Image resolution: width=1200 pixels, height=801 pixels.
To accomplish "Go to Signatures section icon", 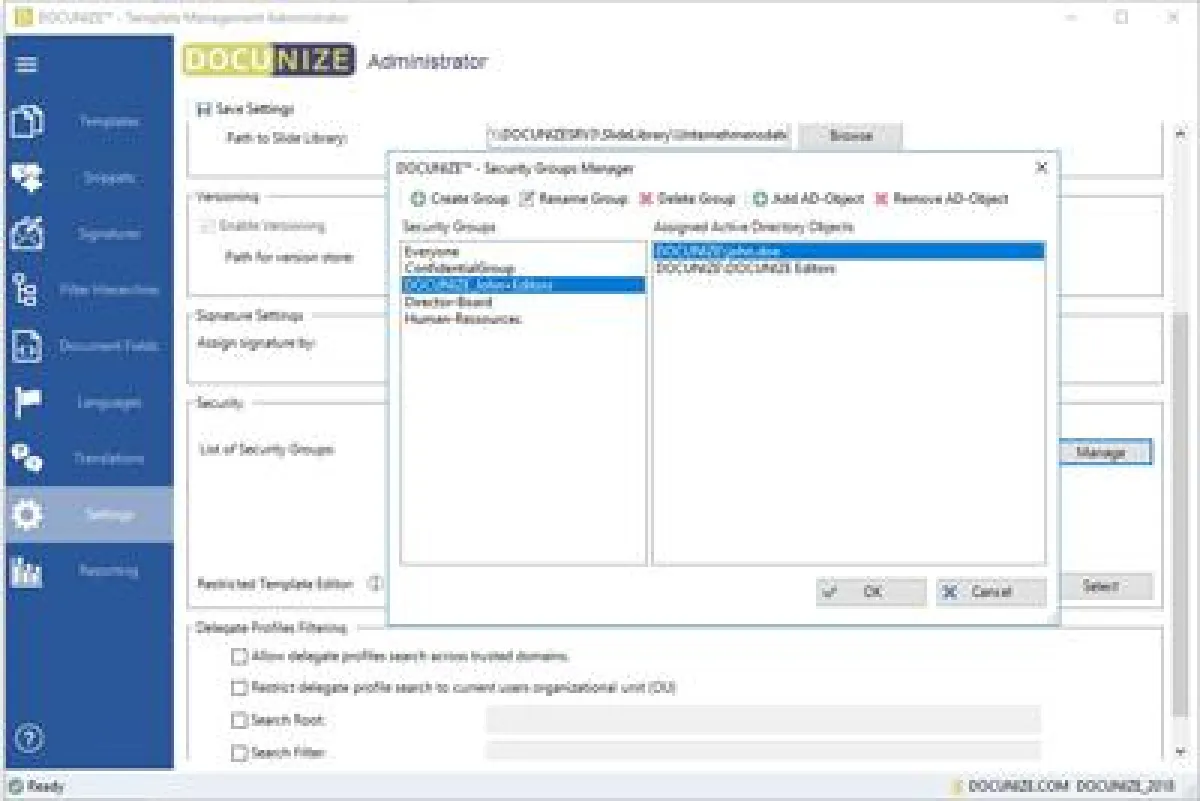I will 27,234.
